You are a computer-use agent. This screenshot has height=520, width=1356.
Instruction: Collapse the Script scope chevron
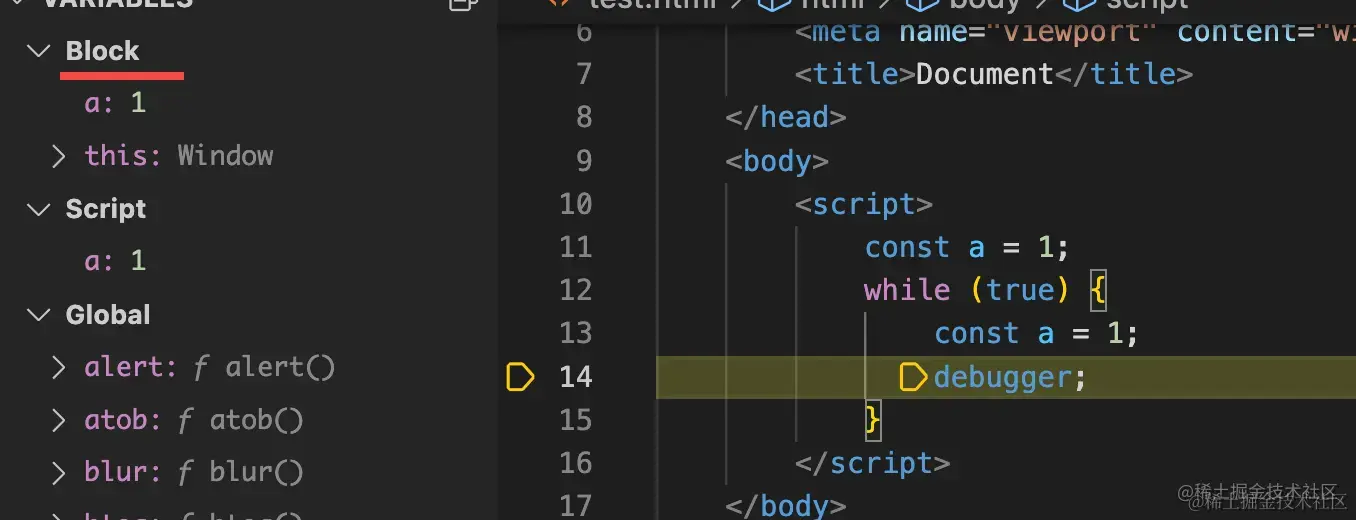tap(39, 209)
